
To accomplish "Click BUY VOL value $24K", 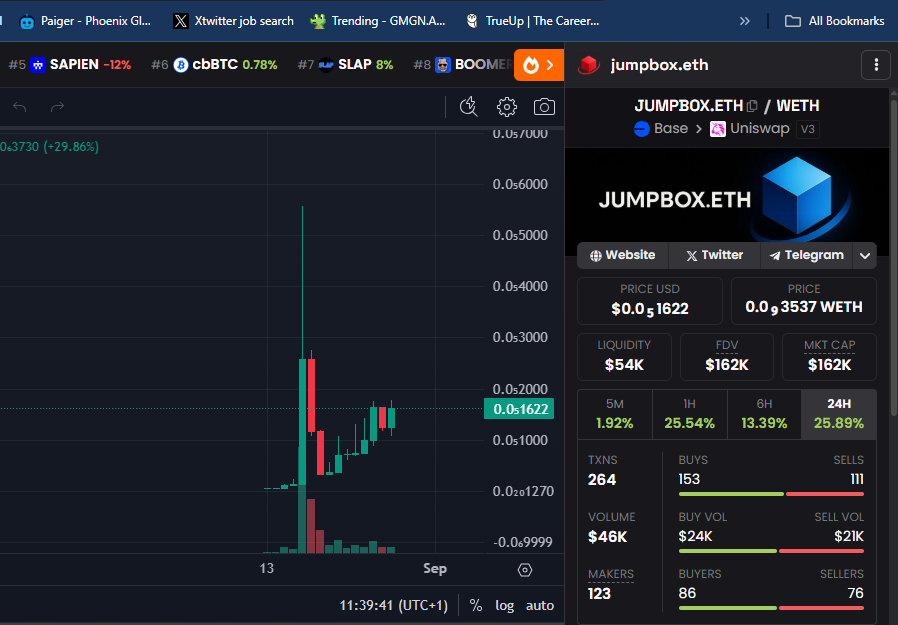I will pos(695,536).
